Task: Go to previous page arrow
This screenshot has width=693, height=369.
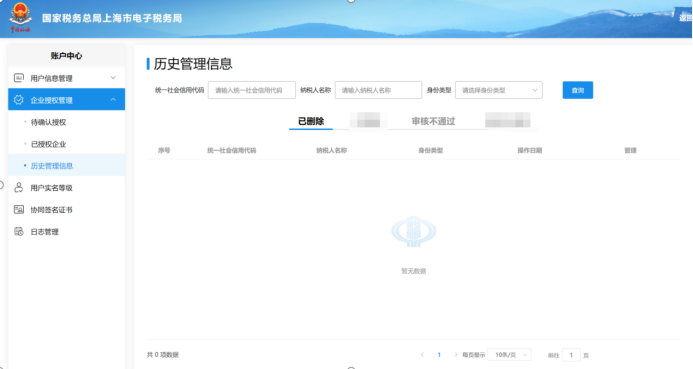Action: click(422, 354)
